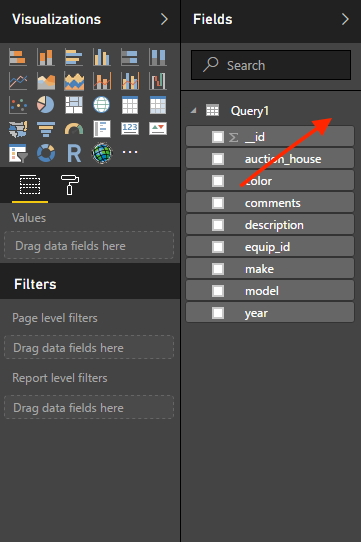Pick the 100% stacked bar chart
Image resolution: width=361 pixels, height=542 pixels.
(130, 57)
